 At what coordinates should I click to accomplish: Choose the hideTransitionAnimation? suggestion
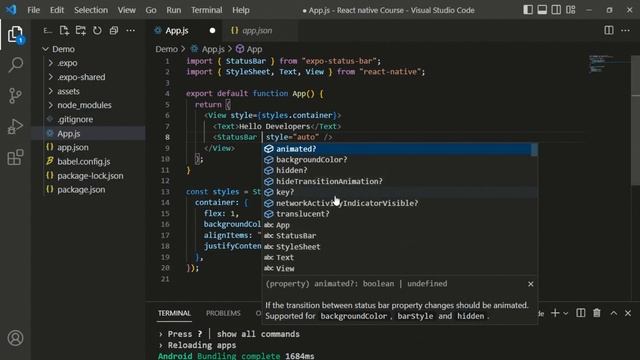397,181
